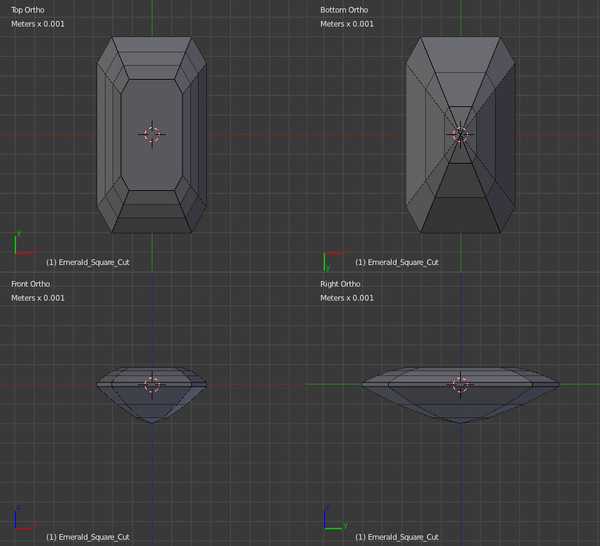
Task: Click Emerald_Square_Cut label in Top view
Action: (88, 262)
